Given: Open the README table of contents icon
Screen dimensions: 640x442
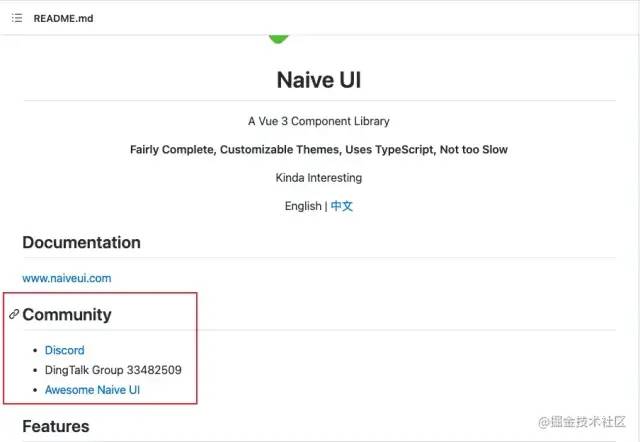Looking at the screenshot, I should 17,18.
